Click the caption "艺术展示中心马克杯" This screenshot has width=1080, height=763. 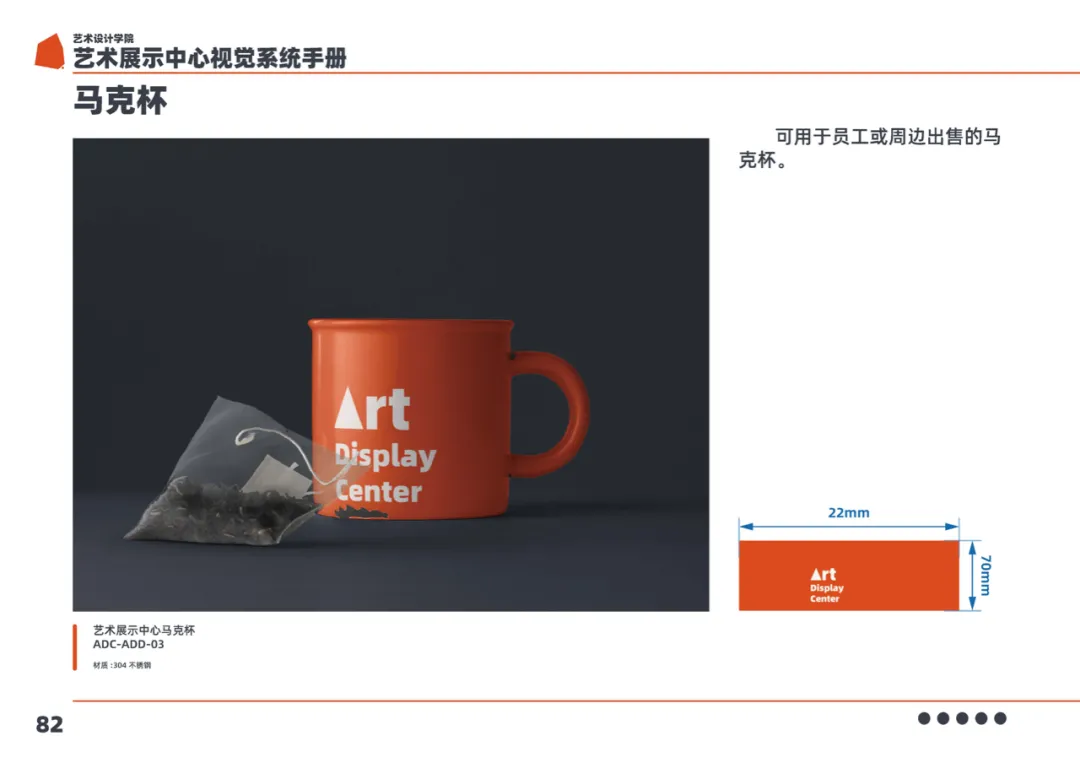[x=144, y=630]
